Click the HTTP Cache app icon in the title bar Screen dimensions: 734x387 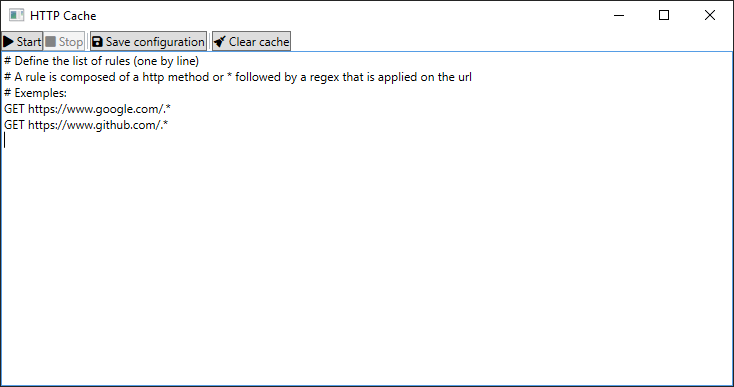tap(16, 15)
